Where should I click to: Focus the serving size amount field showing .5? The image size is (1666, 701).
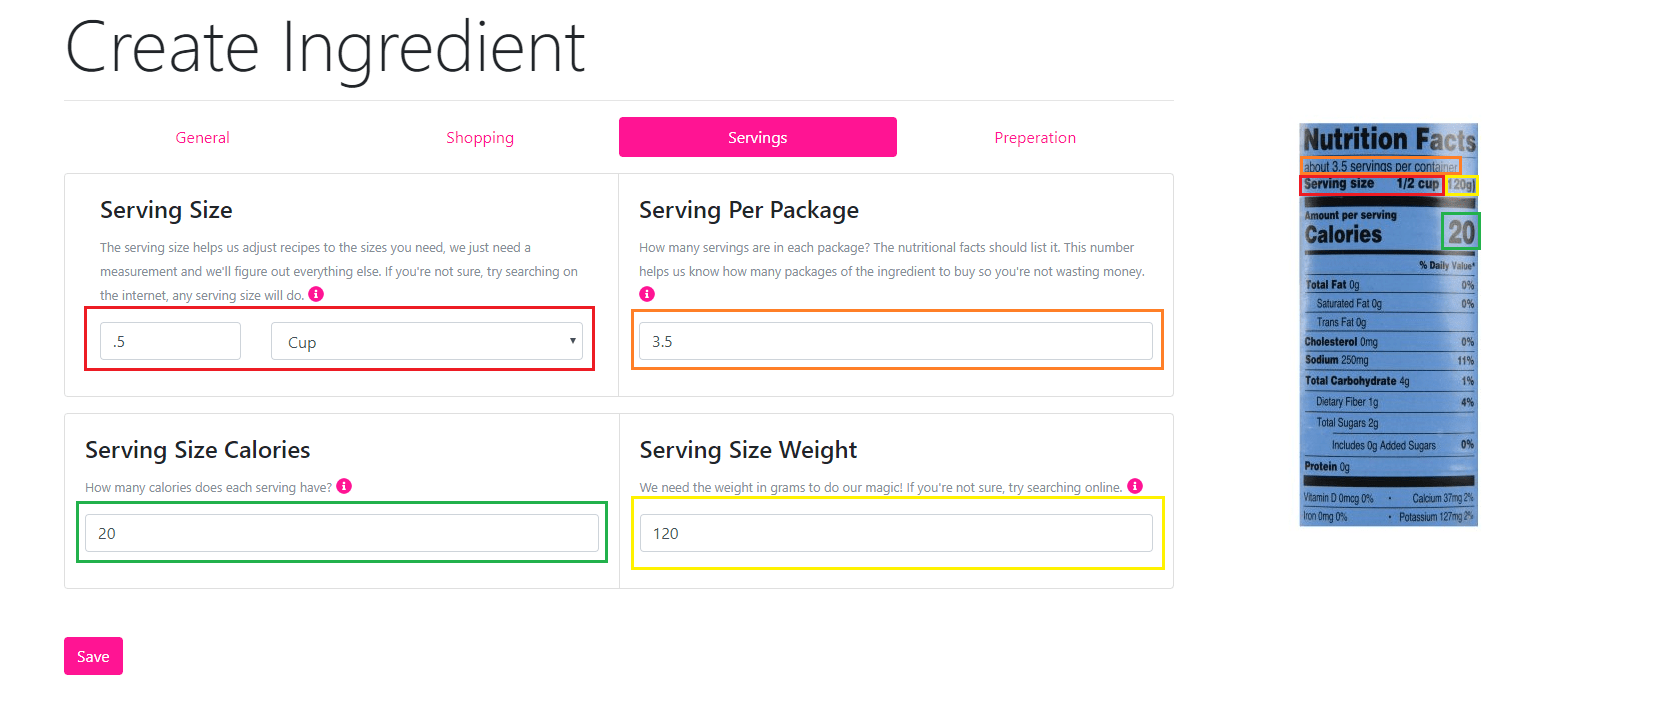pos(170,341)
